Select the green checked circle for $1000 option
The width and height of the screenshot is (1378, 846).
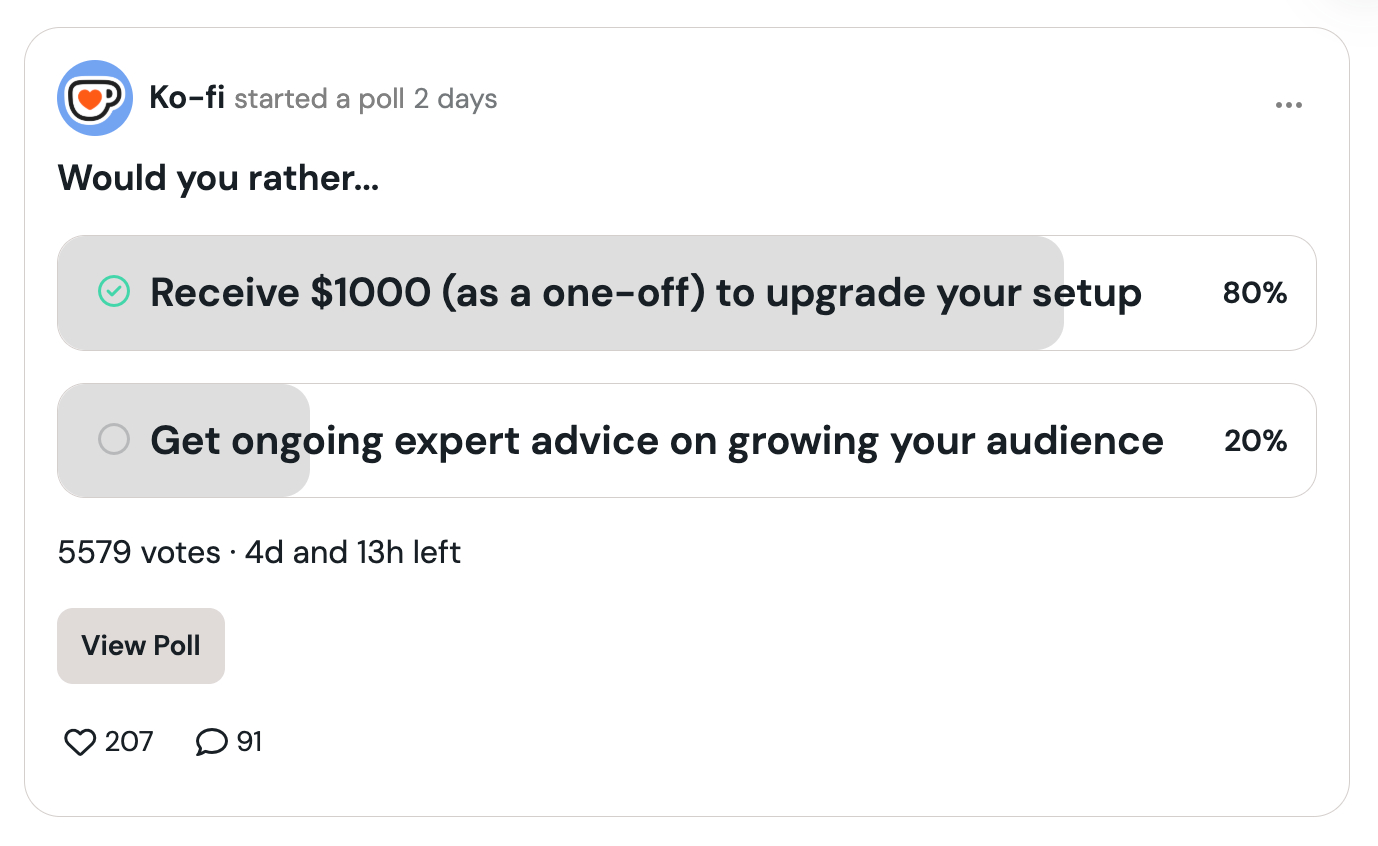click(x=114, y=292)
